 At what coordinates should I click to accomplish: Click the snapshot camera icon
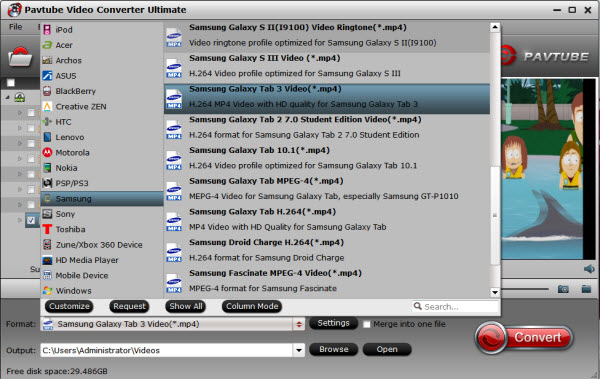[x=563, y=289]
